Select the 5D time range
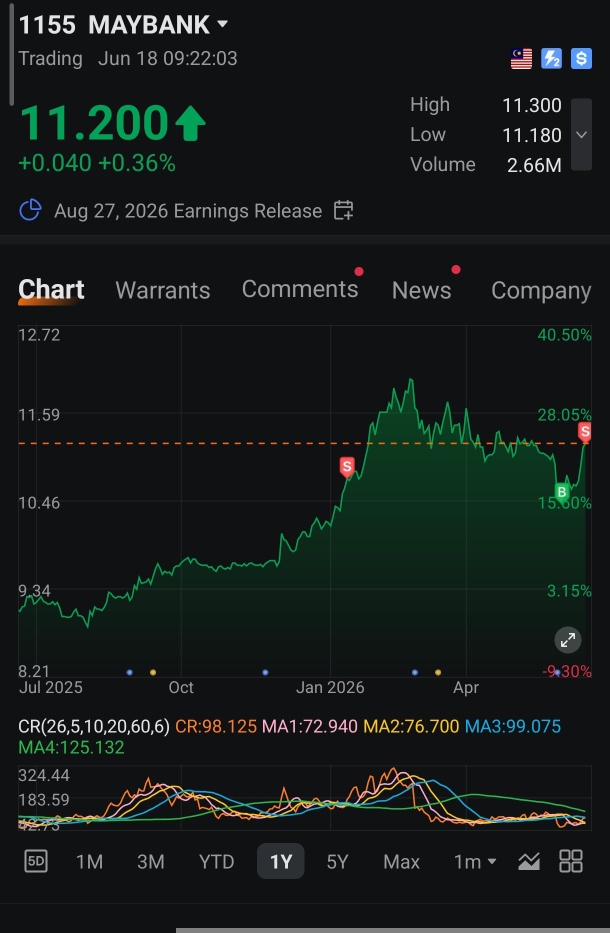Screen dimensions: 610x933 pos(36,861)
